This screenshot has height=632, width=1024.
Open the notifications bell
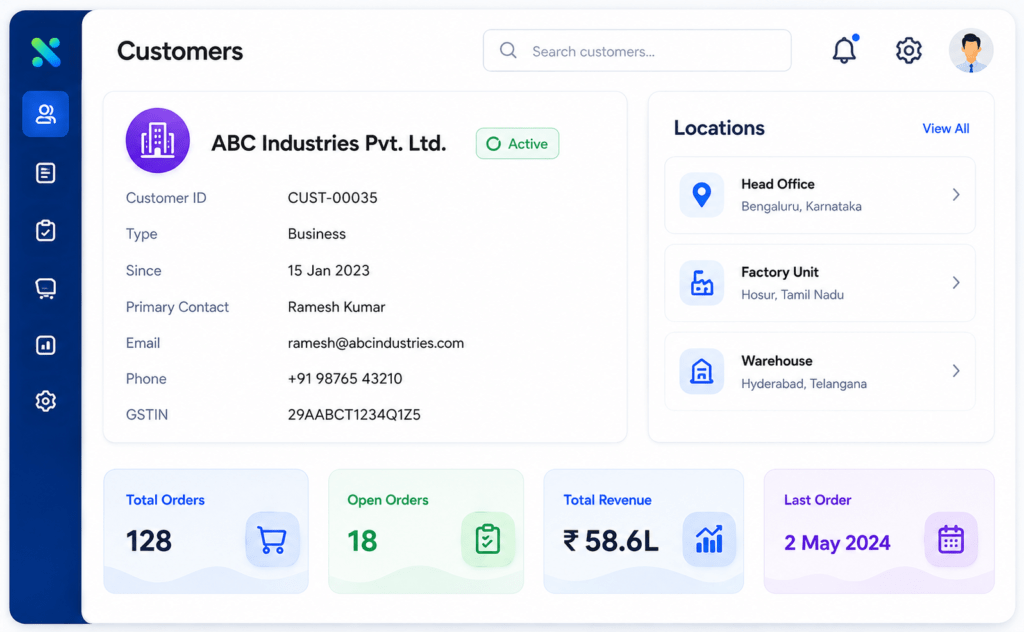(x=844, y=50)
